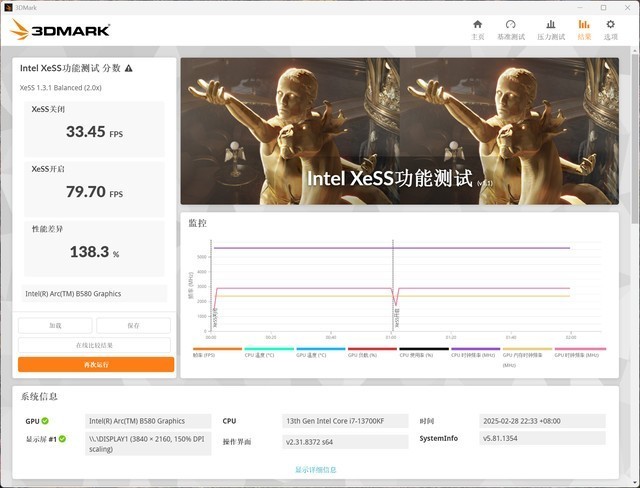Maximize the 3DMark window
Image resolution: width=640 pixels, height=488 pixels.
point(603,7)
